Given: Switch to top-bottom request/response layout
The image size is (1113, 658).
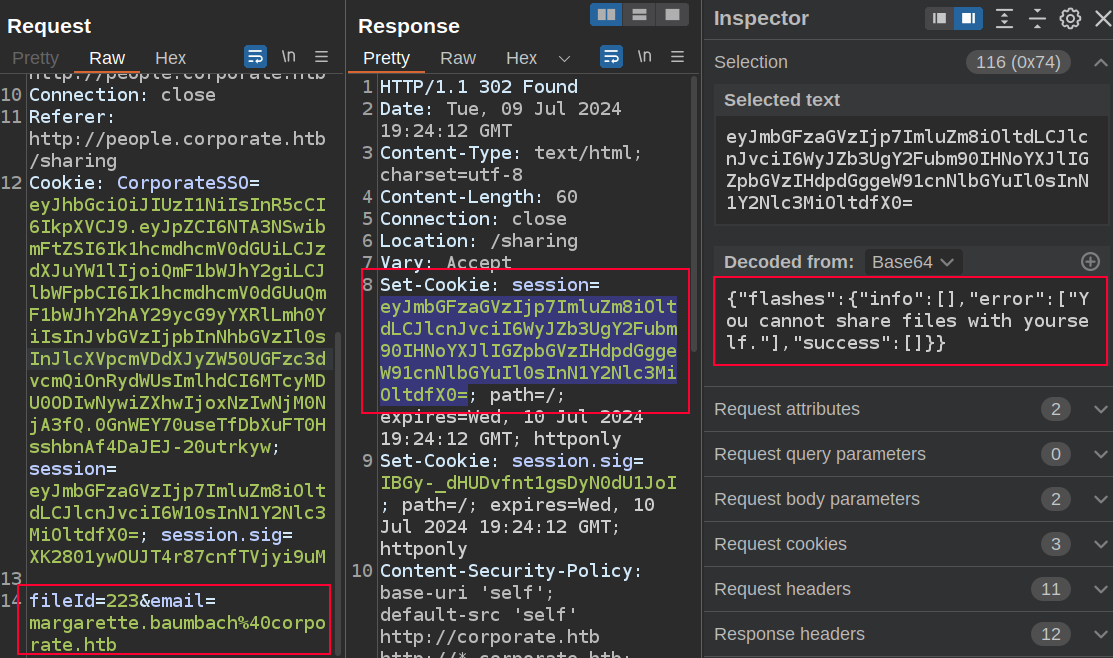Looking at the screenshot, I should pos(639,14).
